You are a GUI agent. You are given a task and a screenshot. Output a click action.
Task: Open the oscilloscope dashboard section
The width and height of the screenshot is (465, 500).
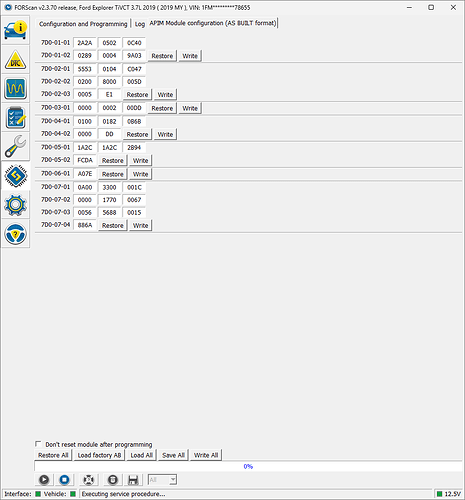tap(15, 88)
